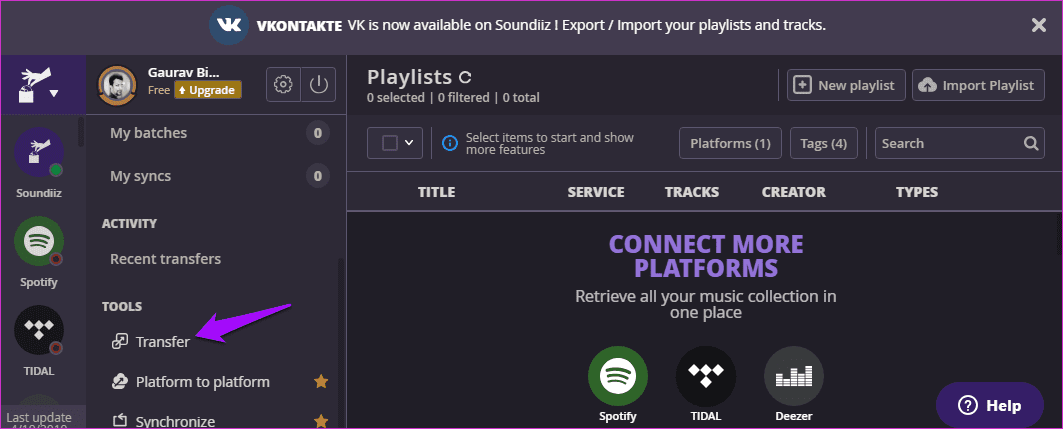Sort by the TRACKS column
This screenshot has width=1063, height=429.
click(x=691, y=192)
